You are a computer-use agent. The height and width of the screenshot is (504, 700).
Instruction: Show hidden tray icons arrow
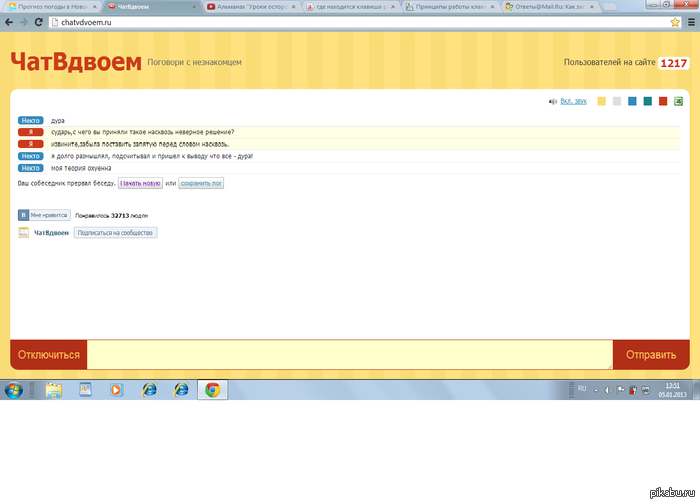click(x=596, y=390)
